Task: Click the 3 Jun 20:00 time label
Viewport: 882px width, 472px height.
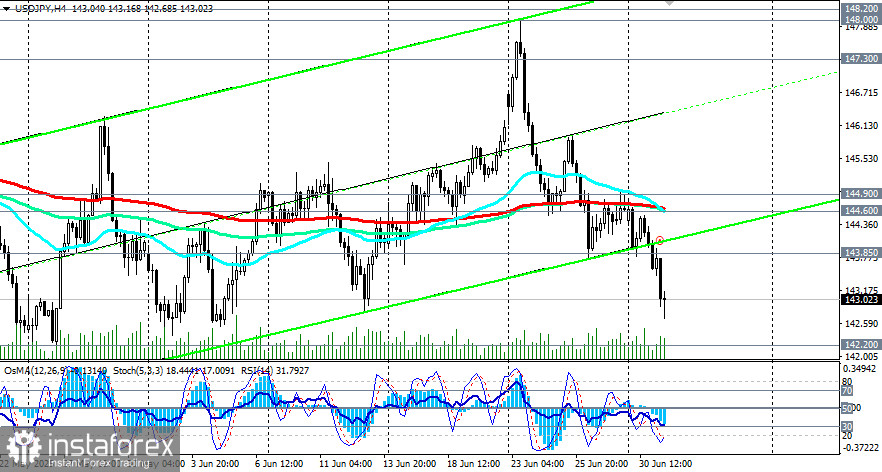Action: point(215,465)
